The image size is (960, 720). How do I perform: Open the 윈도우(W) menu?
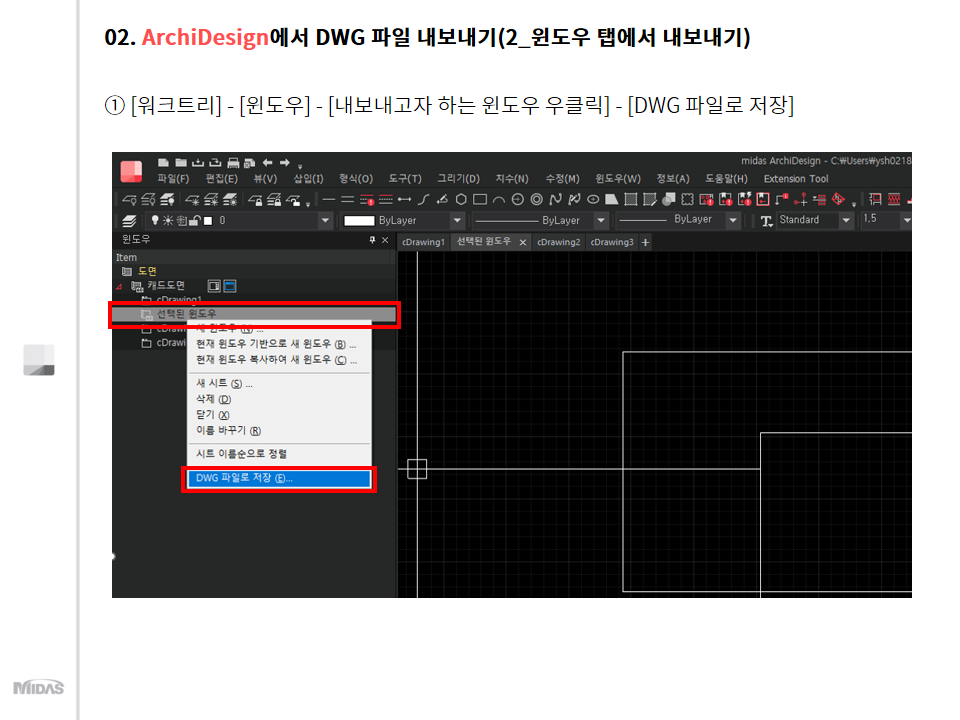(618, 179)
